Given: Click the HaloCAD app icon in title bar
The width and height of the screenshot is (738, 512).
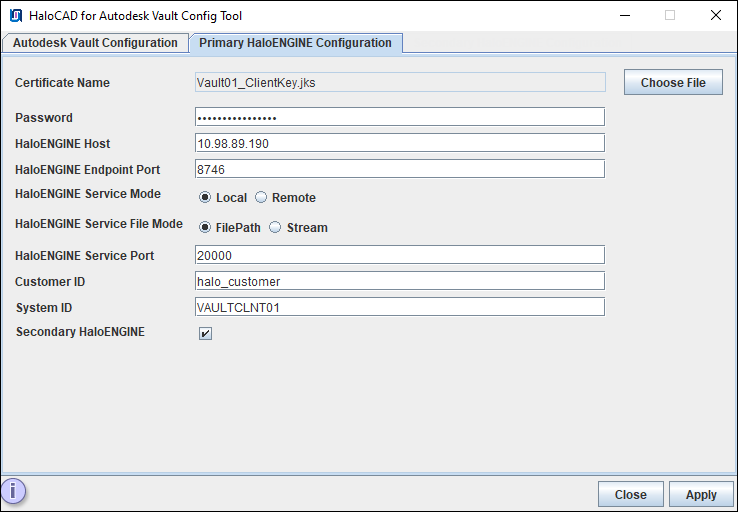Looking at the screenshot, I should (x=16, y=16).
